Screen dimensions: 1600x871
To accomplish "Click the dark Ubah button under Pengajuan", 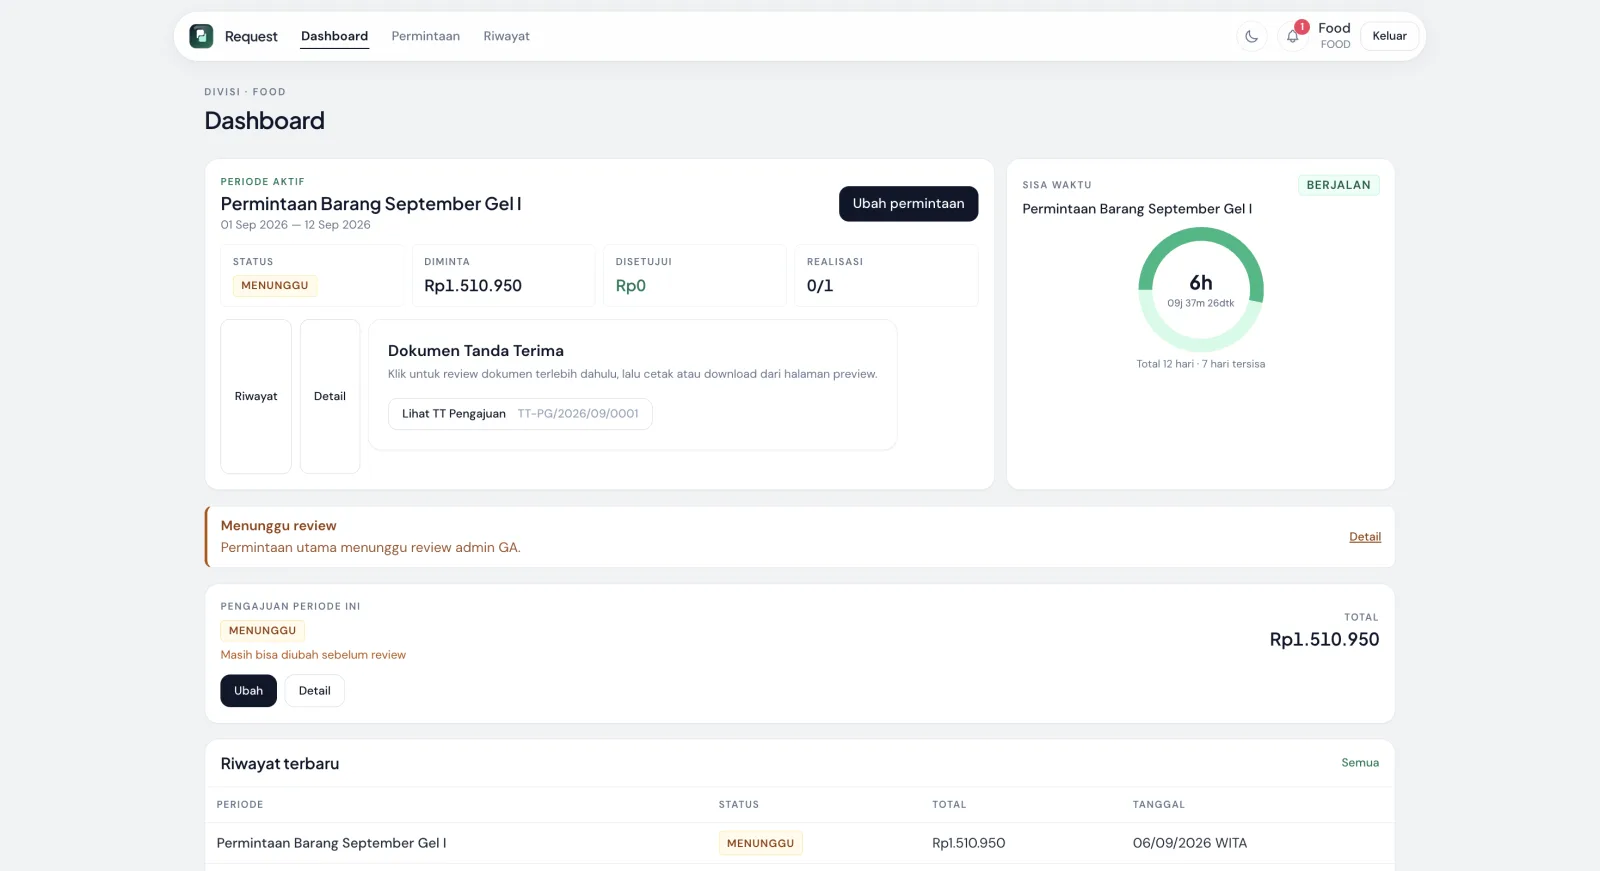I will (249, 691).
